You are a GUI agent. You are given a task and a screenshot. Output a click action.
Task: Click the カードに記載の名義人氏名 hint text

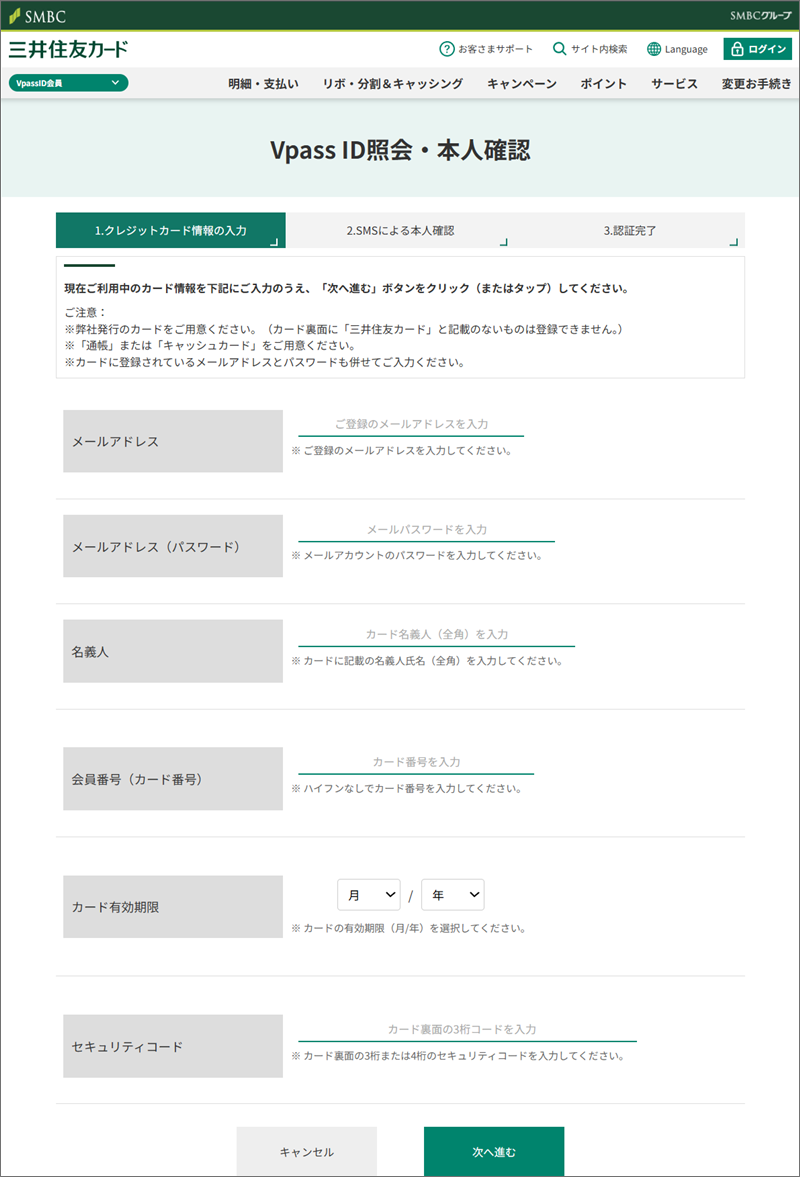[x=427, y=661]
